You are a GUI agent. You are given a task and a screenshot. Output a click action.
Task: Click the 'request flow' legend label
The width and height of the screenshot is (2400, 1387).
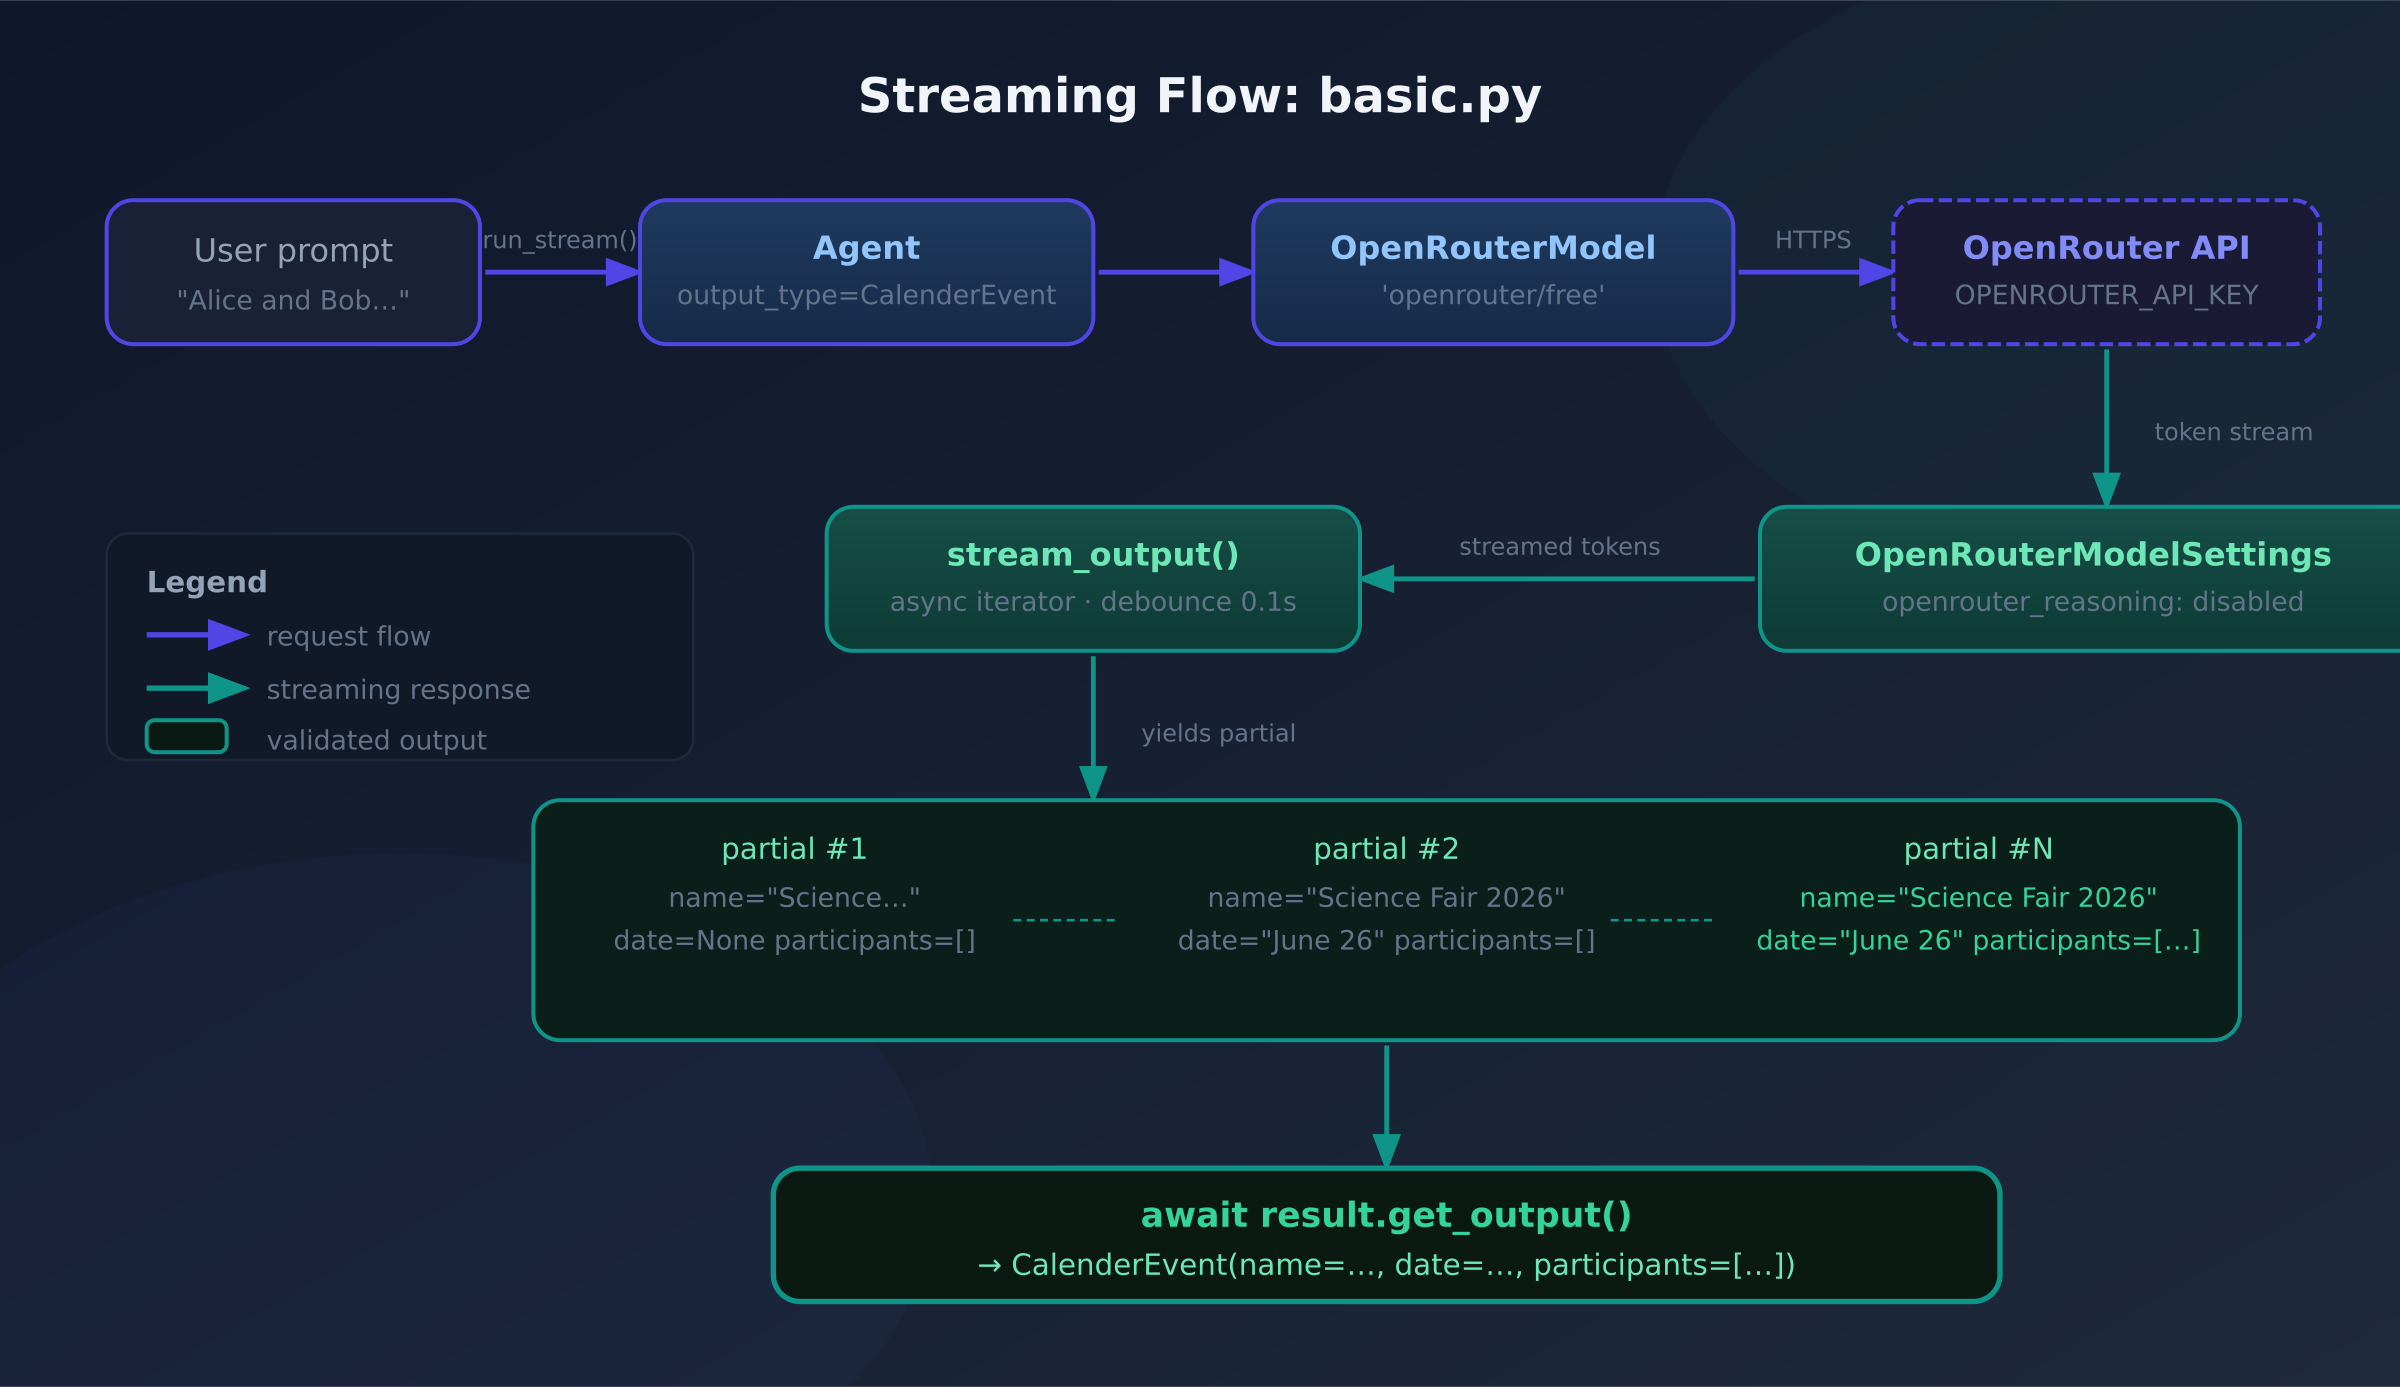[x=349, y=637]
